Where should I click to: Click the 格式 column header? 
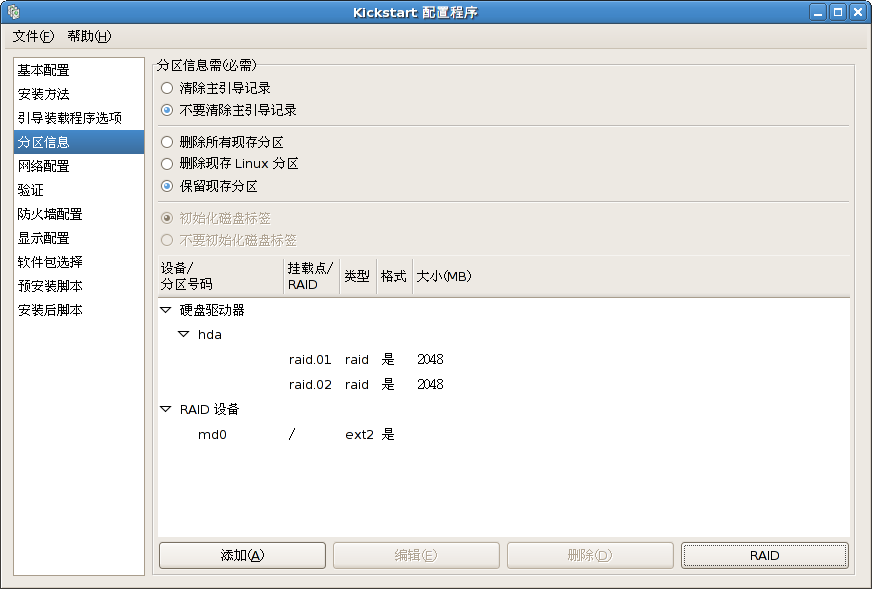(394, 276)
